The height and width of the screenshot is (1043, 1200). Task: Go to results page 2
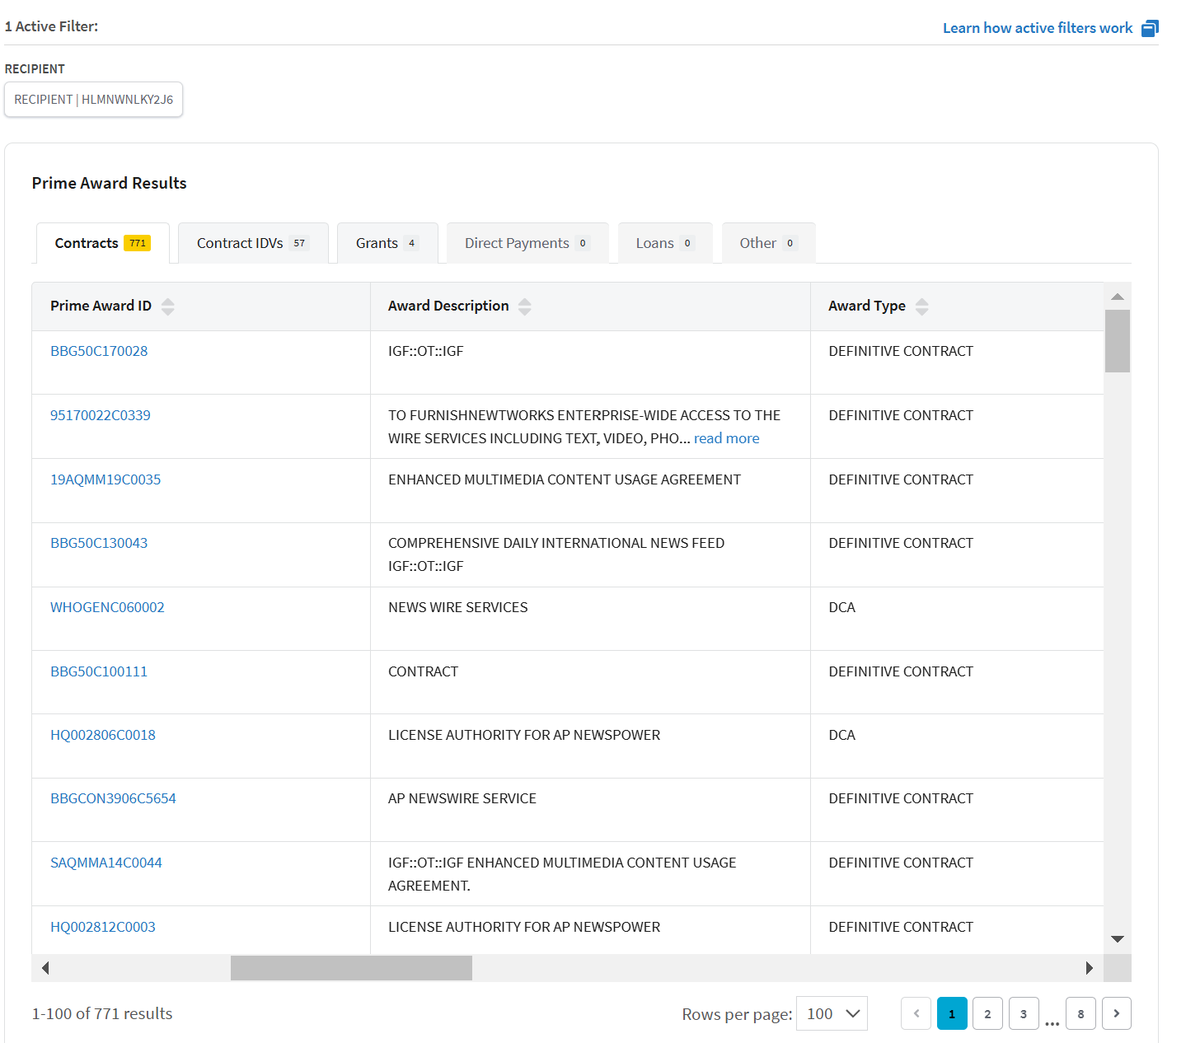pos(988,1013)
